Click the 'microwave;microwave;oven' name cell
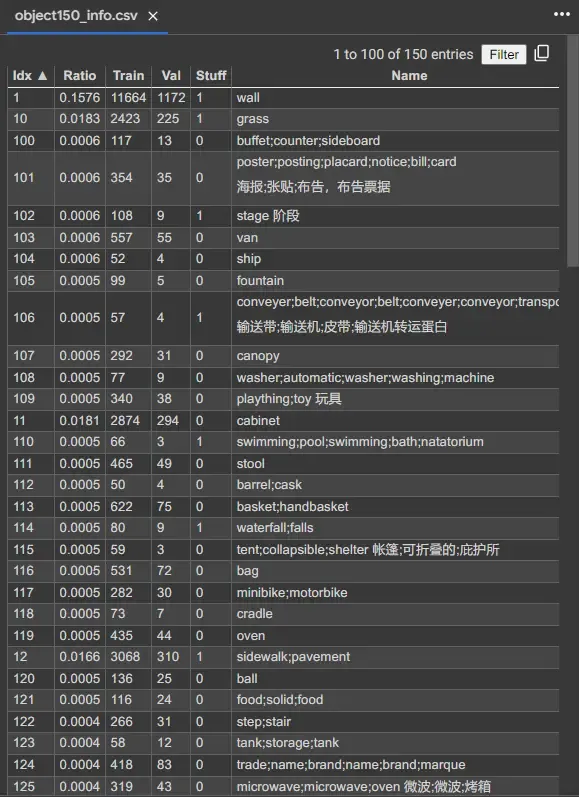 pos(395,786)
